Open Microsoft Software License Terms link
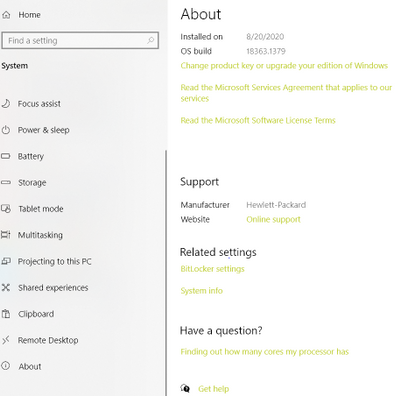This screenshot has width=400, height=396. click(258, 120)
